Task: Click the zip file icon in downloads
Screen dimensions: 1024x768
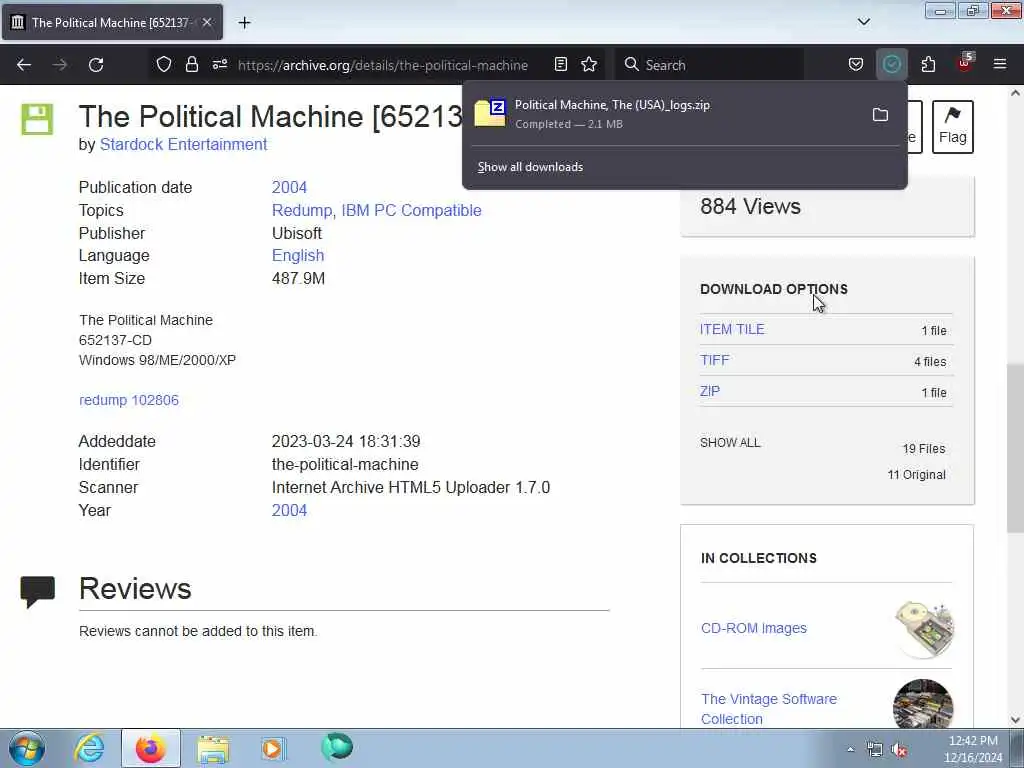Action: click(x=490, y=113)
